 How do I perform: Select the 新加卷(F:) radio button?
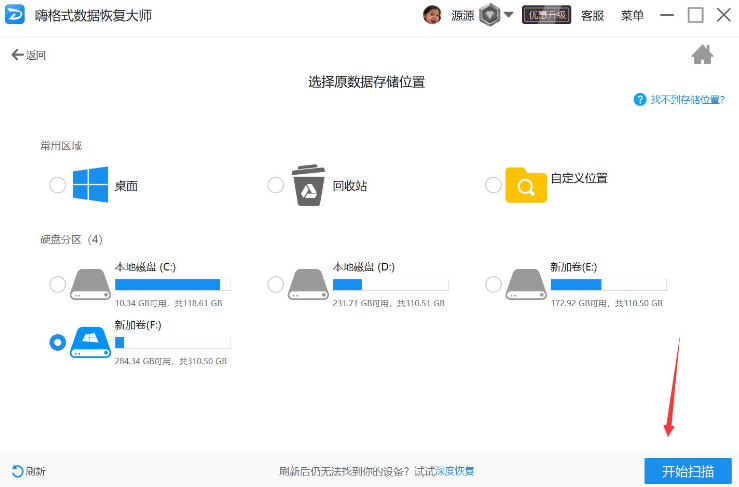tap(58, 342)
